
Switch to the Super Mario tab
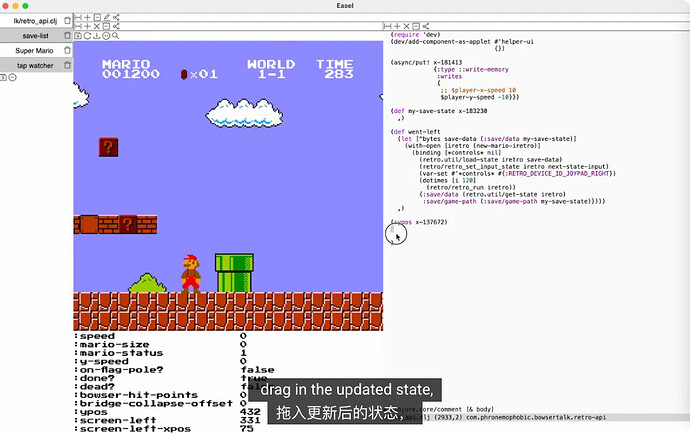tap(35, 50)
